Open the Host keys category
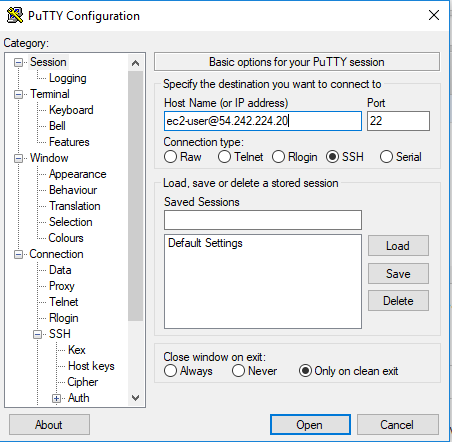 click(x=91, y=366)
